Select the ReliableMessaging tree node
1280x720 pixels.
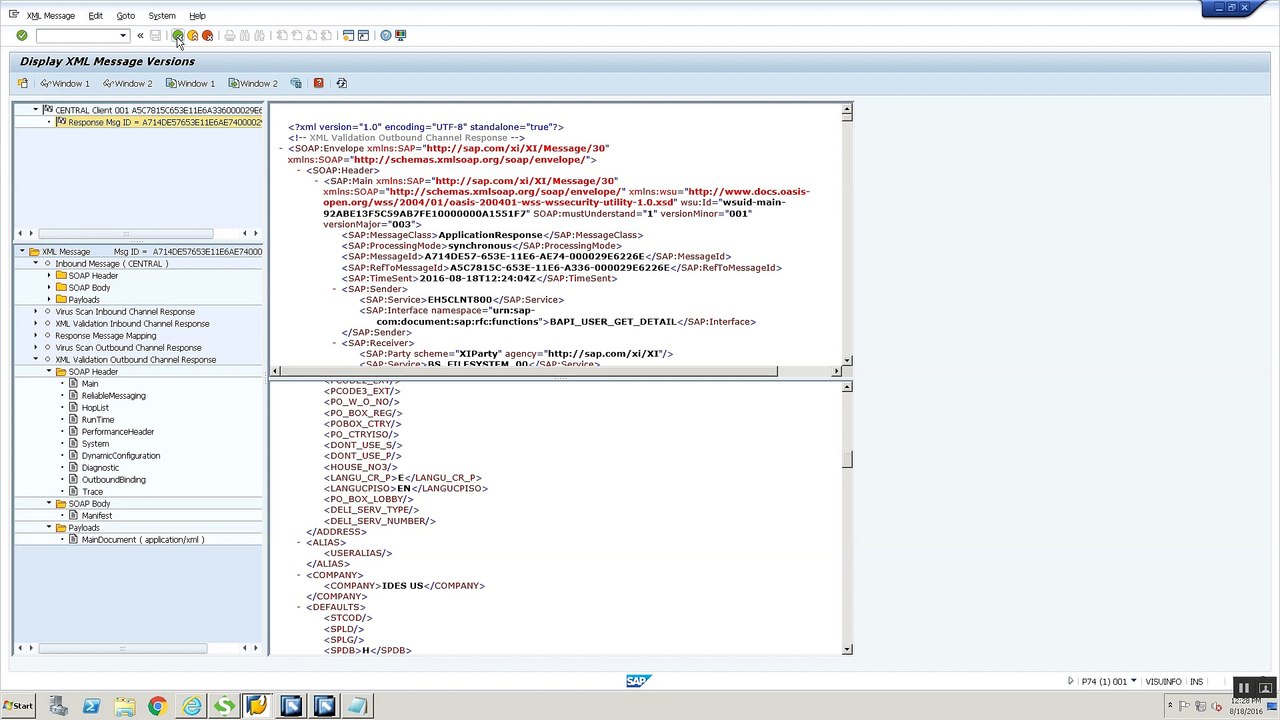[113, 396]
